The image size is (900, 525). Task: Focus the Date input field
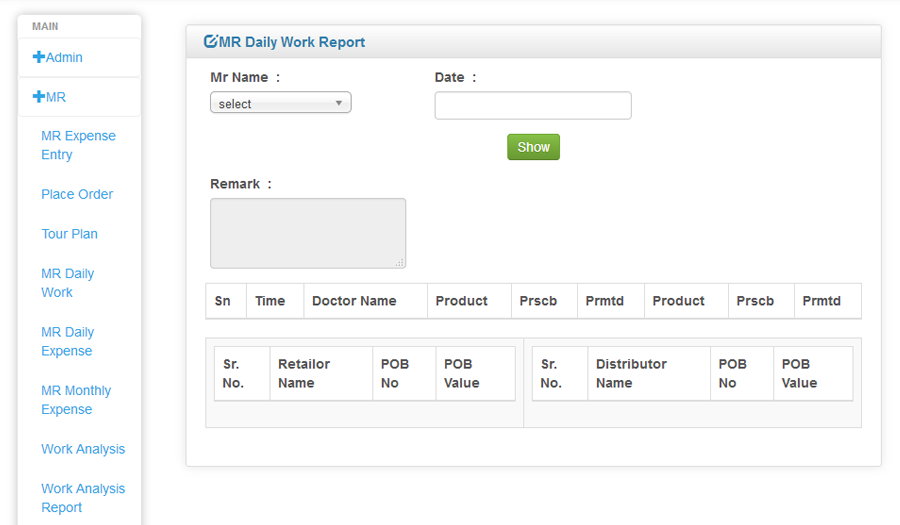click(533, 106)
